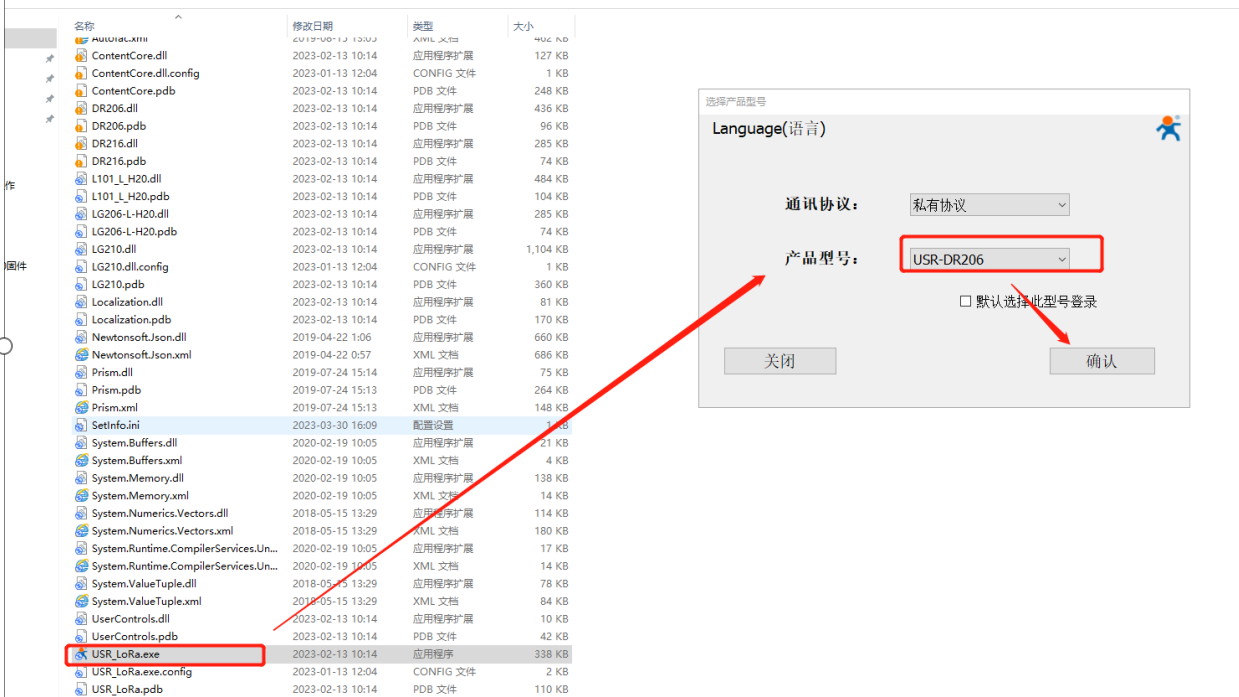Click the USR logo icon in dialog
The width and height of the screenshot is (1239, 697).
pos(1168,129)
